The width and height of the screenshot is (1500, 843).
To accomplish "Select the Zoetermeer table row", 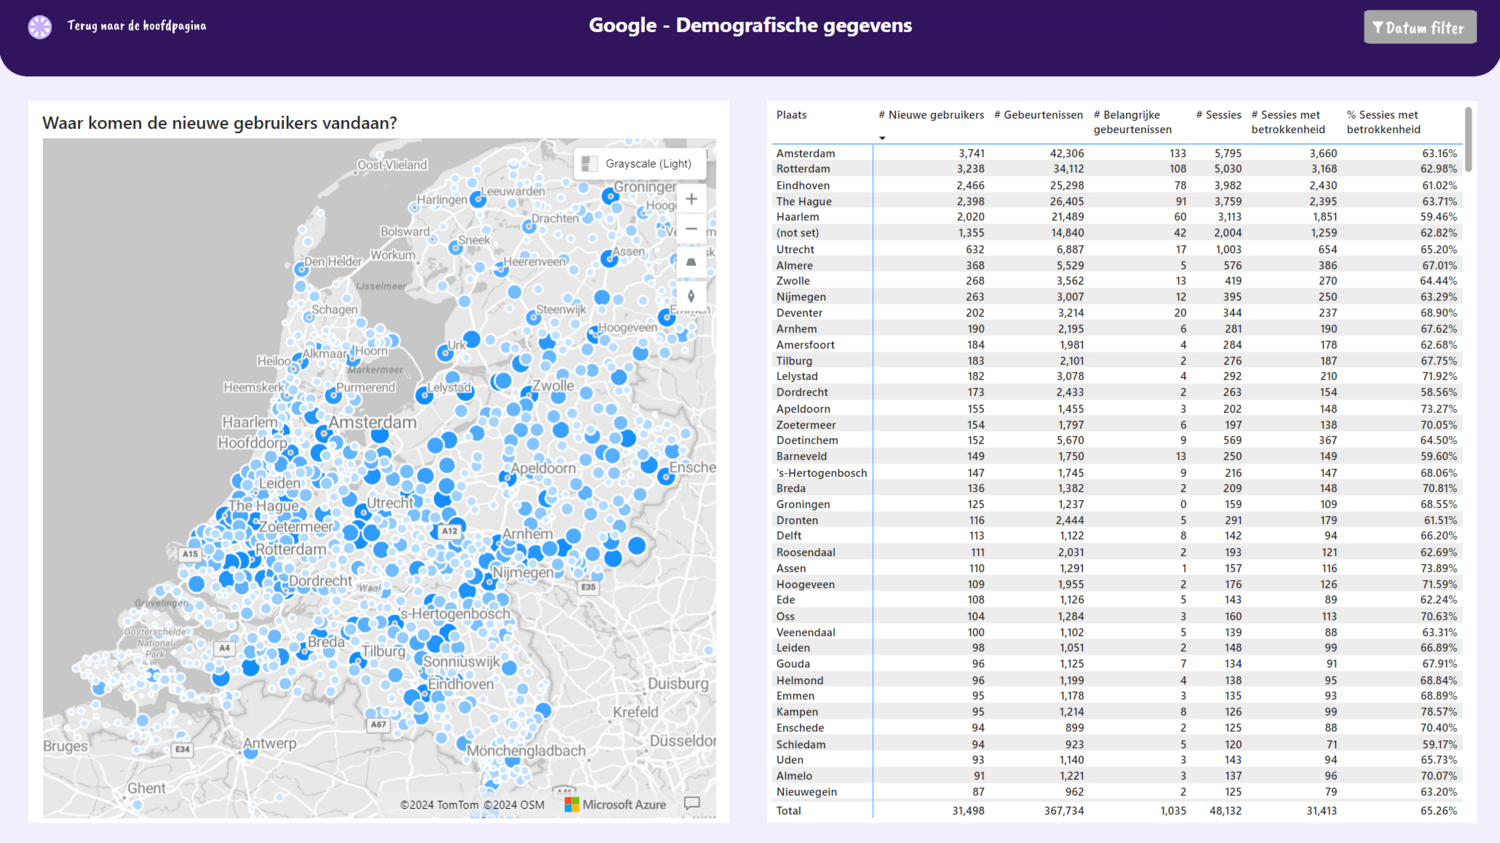I will click(x=1117, y=425).
